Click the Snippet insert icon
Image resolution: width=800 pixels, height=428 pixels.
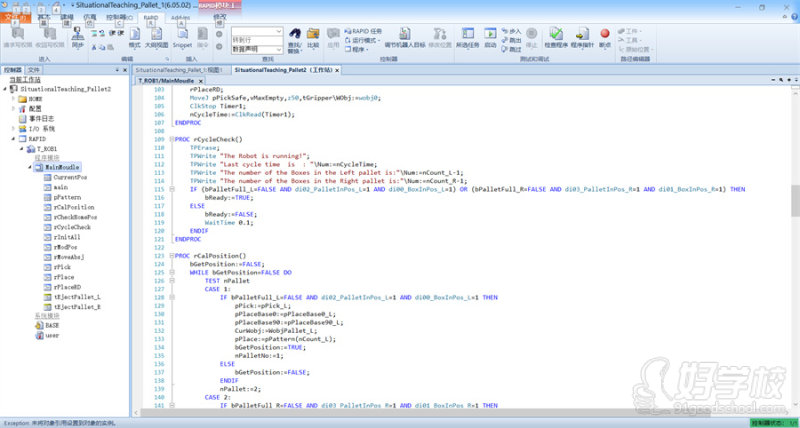pyautogui.click(x=182, y=36)
